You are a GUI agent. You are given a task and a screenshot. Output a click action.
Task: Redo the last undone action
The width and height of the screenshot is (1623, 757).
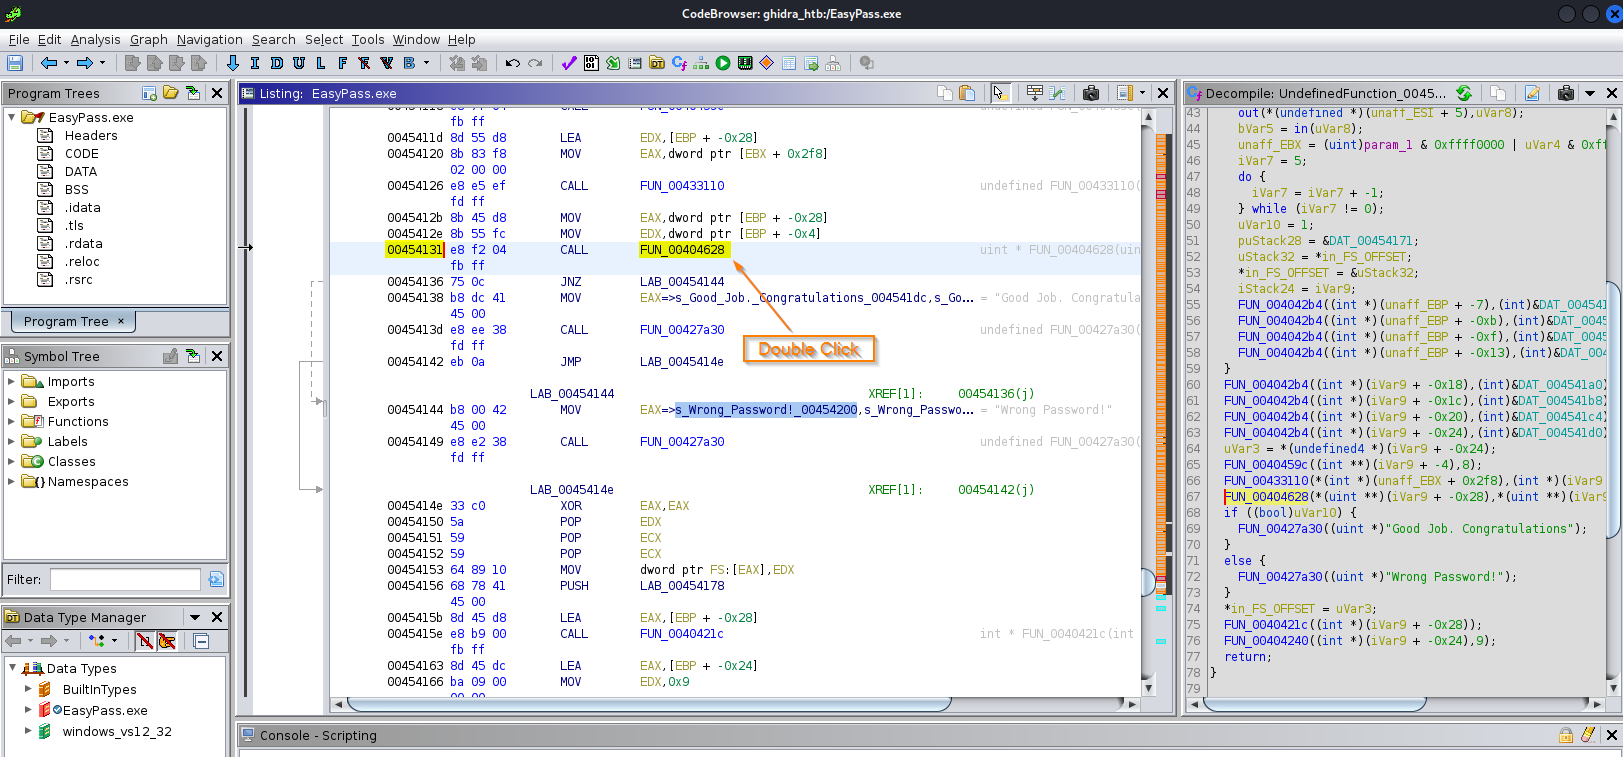click(x=535, y=63)
